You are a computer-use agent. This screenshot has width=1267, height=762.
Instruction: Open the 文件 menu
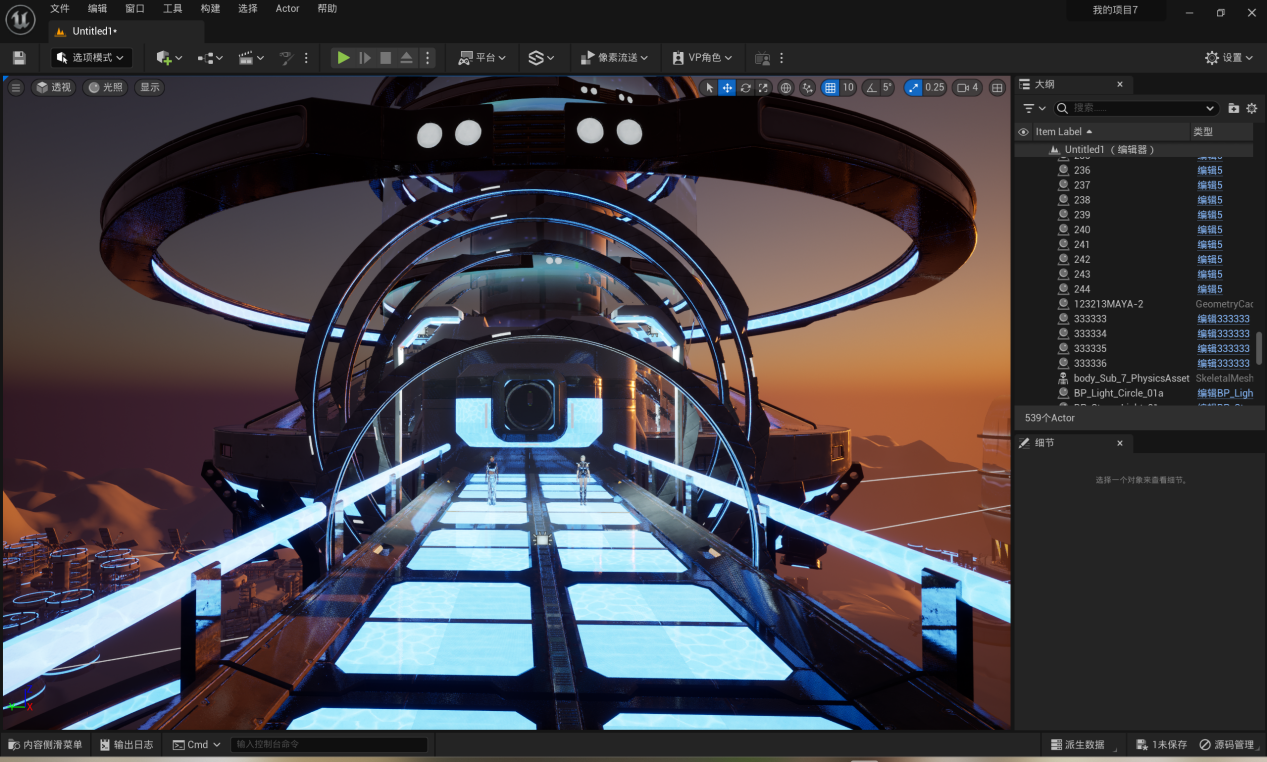60,9
